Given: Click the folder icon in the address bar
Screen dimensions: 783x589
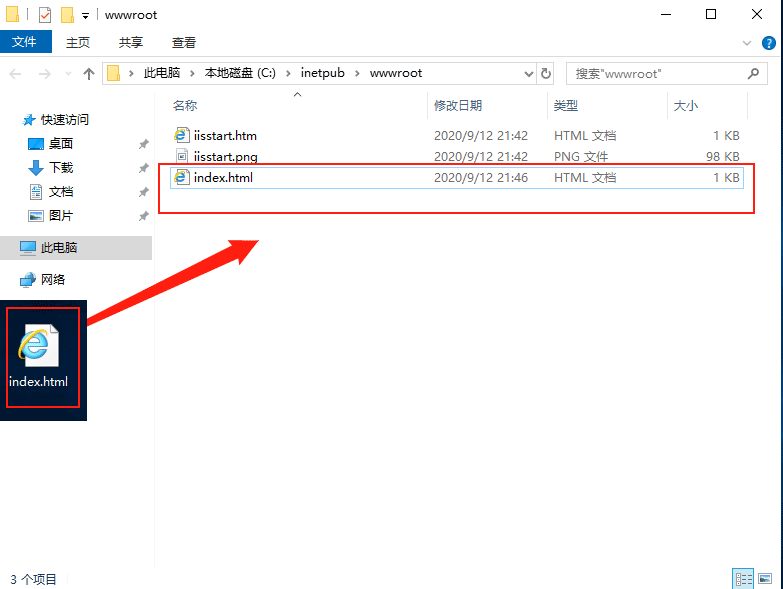Looking at the screenshot, I should 114,73.
